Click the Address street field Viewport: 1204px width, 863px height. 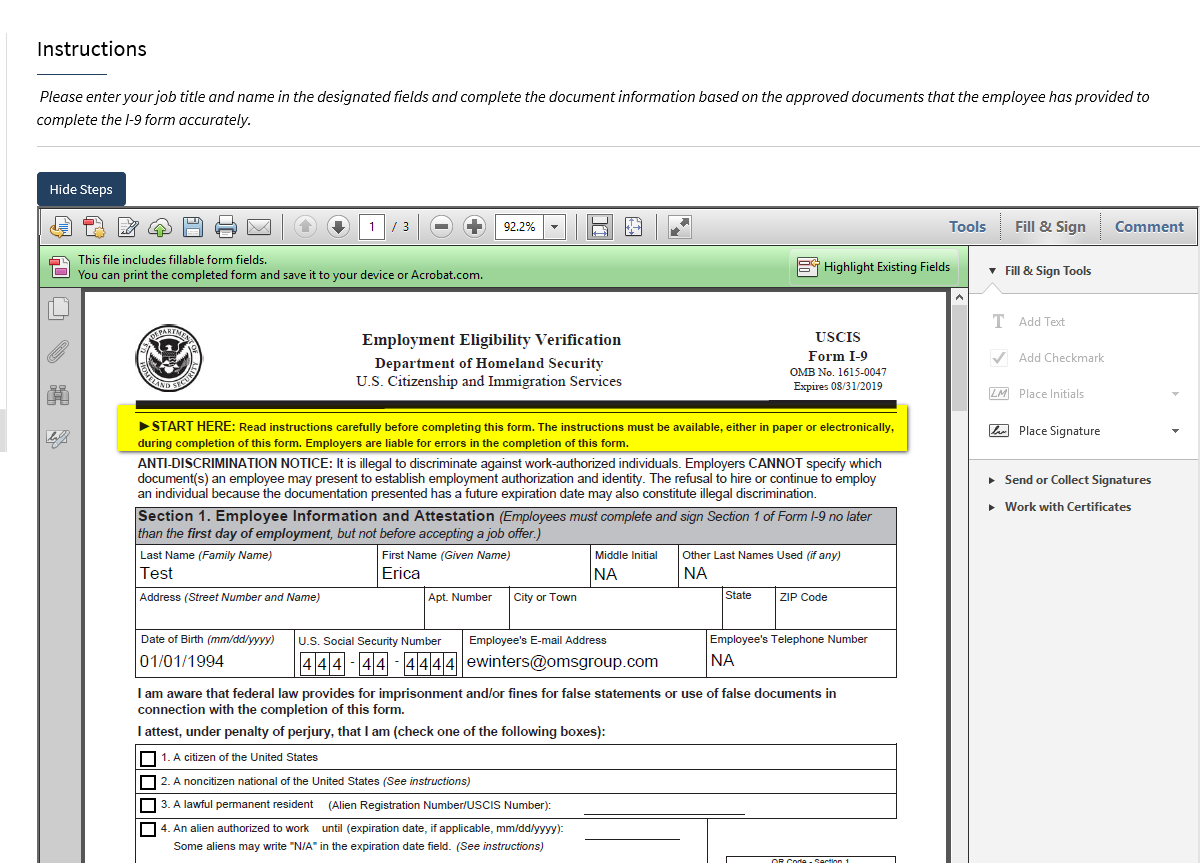(280, 608)
